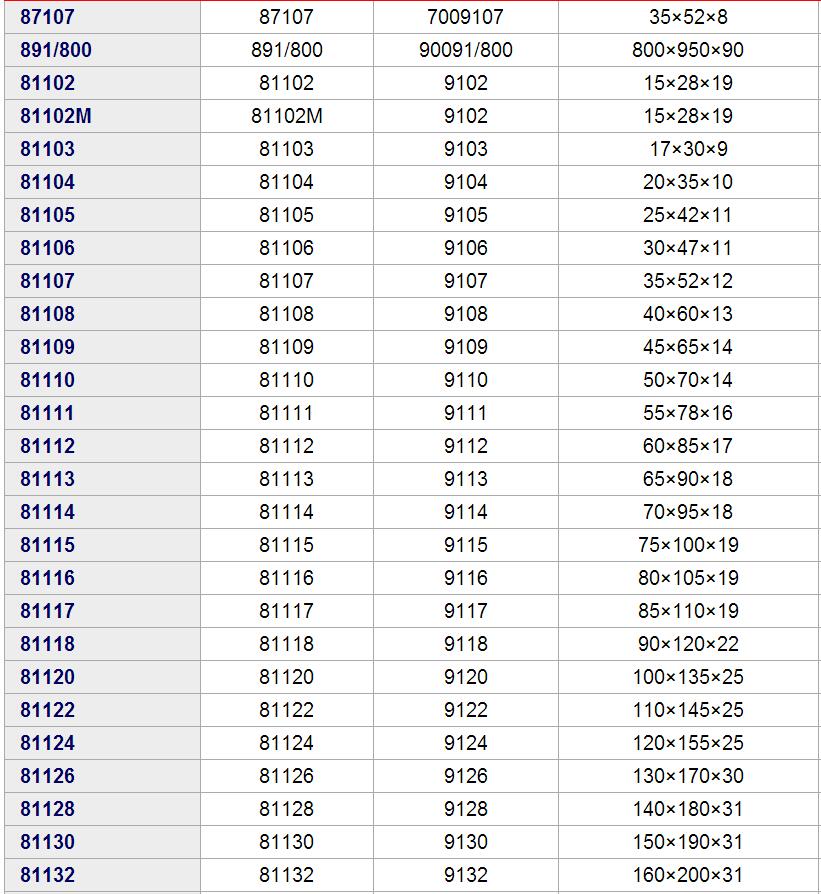Select the bold 81112 model link
Image resolution: width=821 pixels, height=894 pixels.
tap(47, 446)
